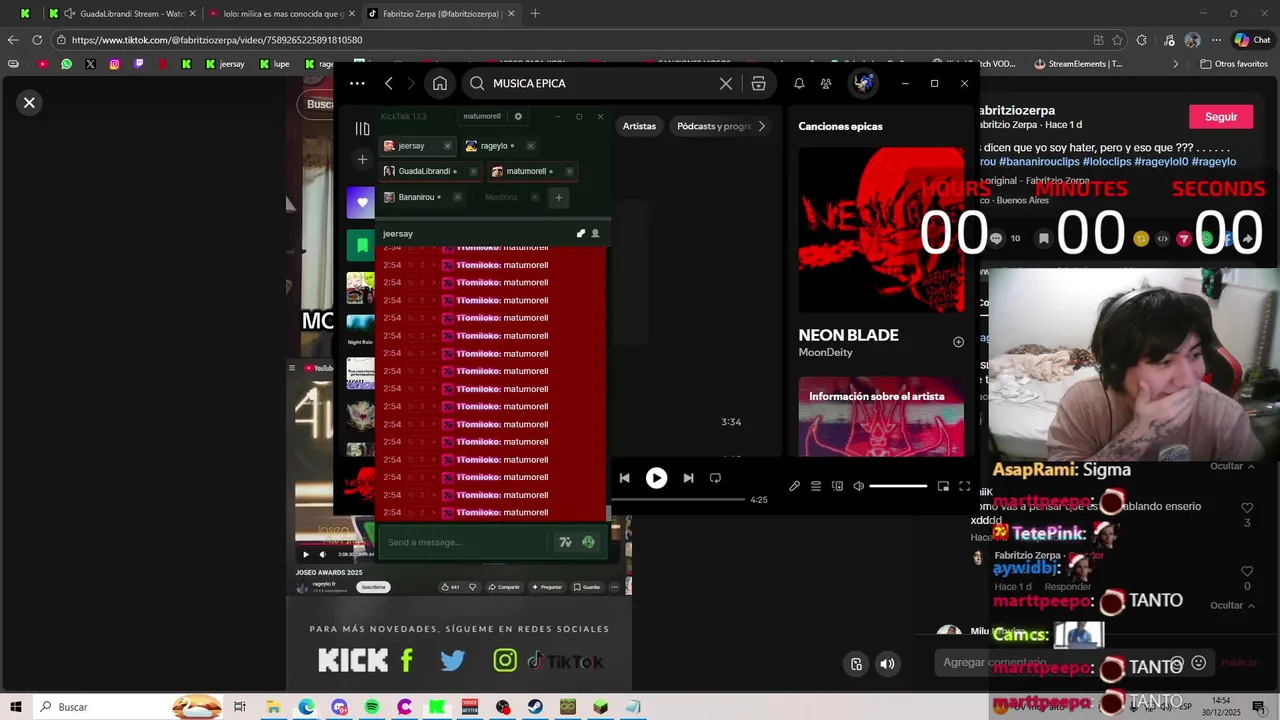Mute the TikTok video sound
The width and height of the screenshot is (1280, 720).
click(x=887, y=663)
